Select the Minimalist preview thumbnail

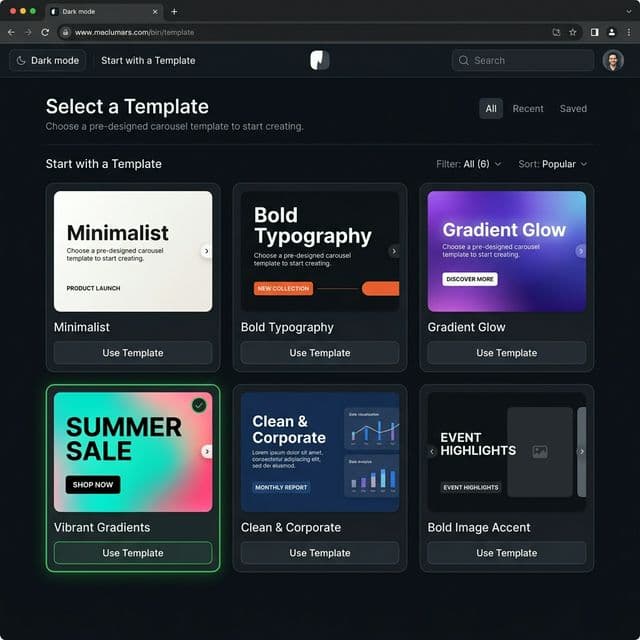[x=133, y=251]
